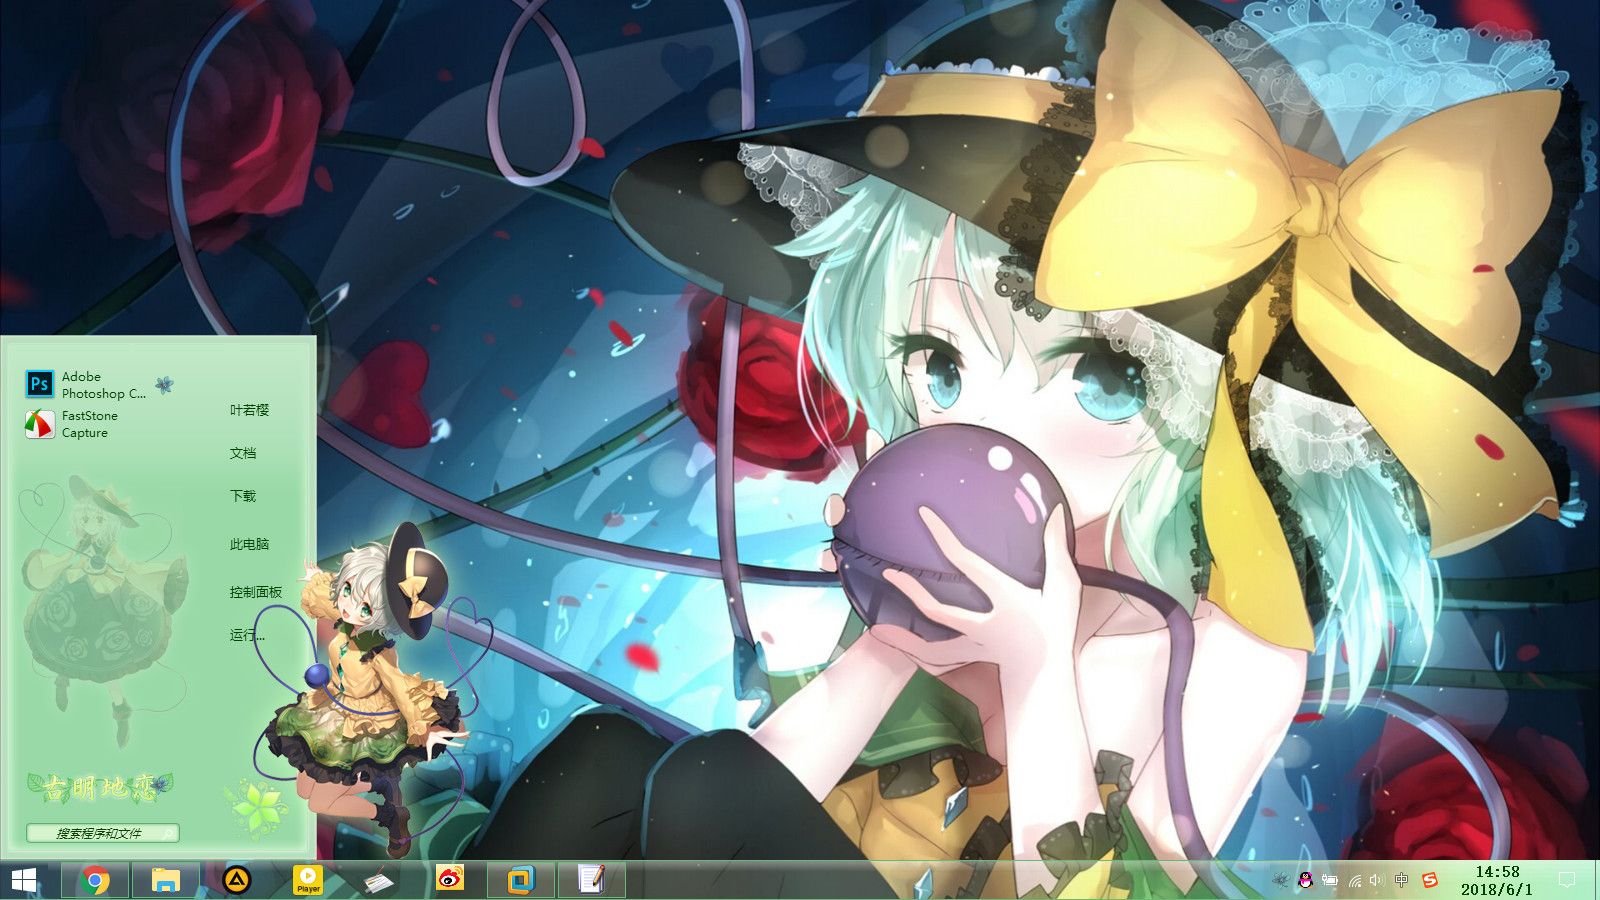Open the Sogou input method tray icon
The image size is (1600, 900).
coord(1429,880)
